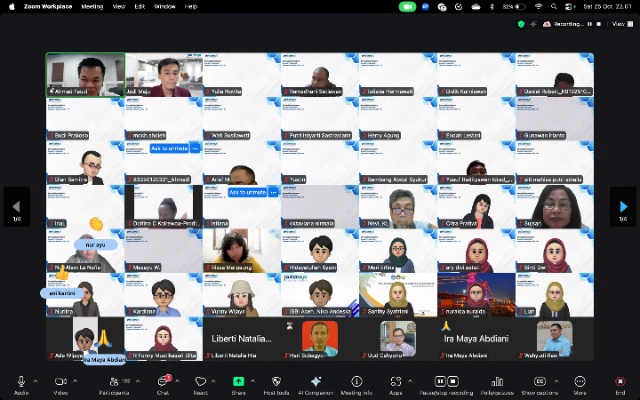
Task: Open the more menu on 8326012032I_Ahmad tile
Action: tap(195, 148)
